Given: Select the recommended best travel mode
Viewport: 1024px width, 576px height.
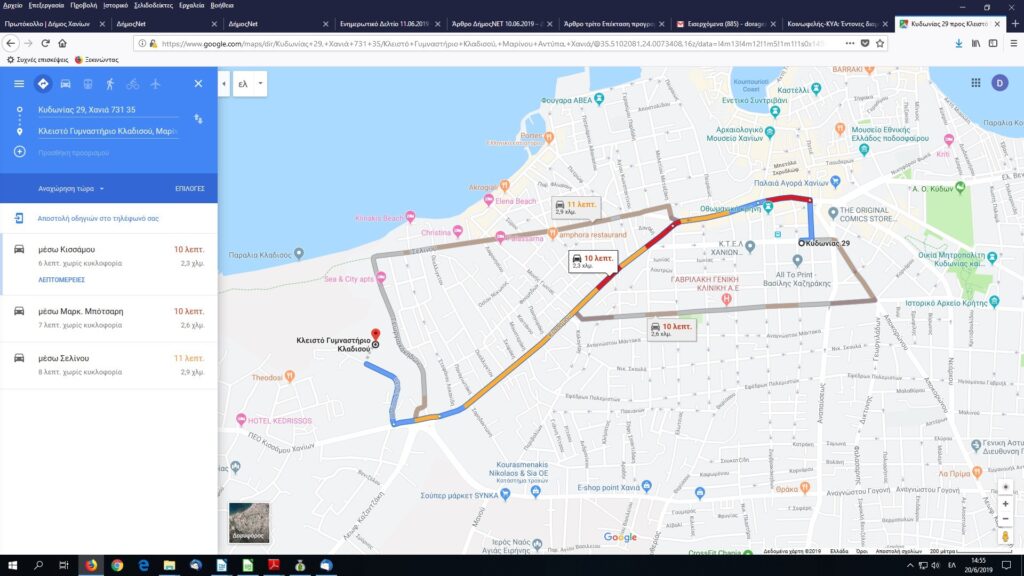Looking at the screenshot, I should point(42,83).
